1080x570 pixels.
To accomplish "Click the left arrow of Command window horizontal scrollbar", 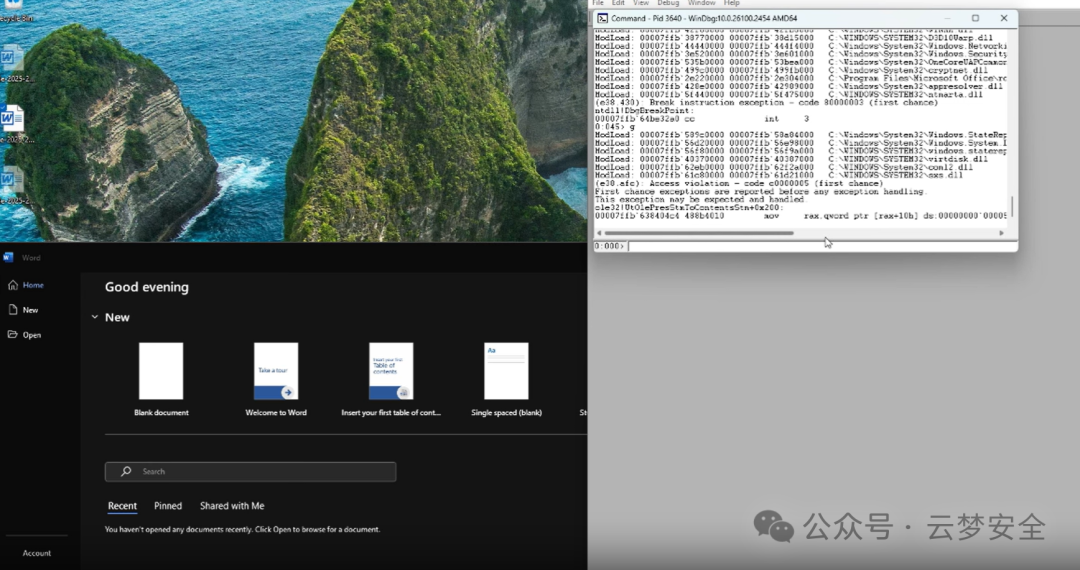I will (x=599, y=233).
